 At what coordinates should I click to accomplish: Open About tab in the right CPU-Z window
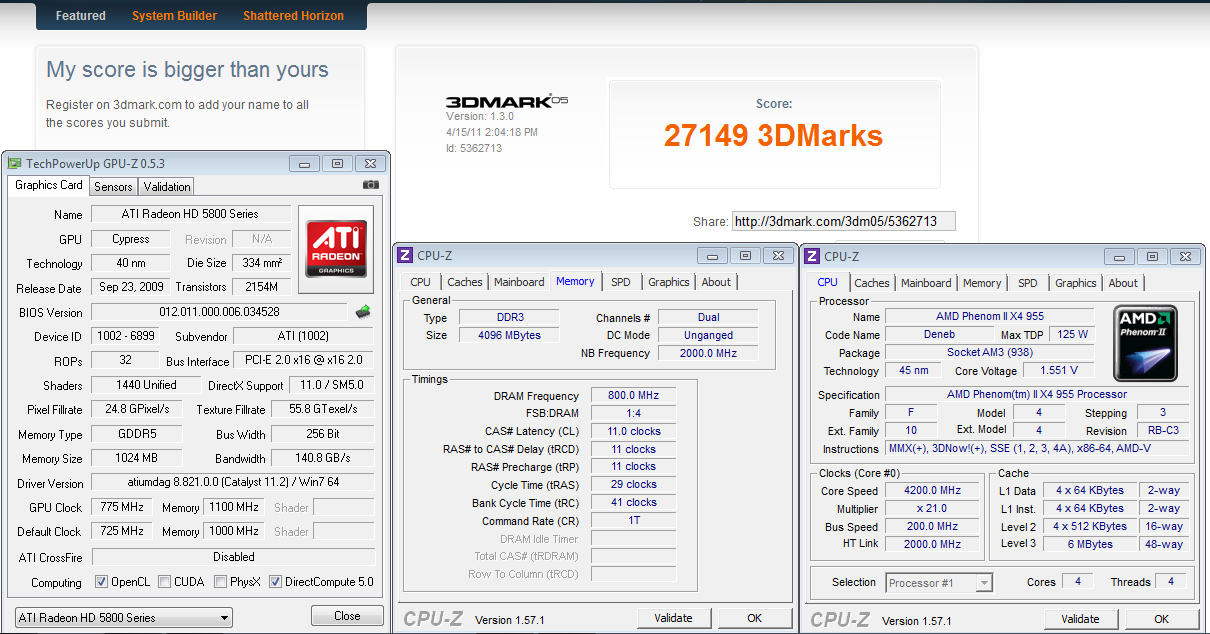[1123, 283]
